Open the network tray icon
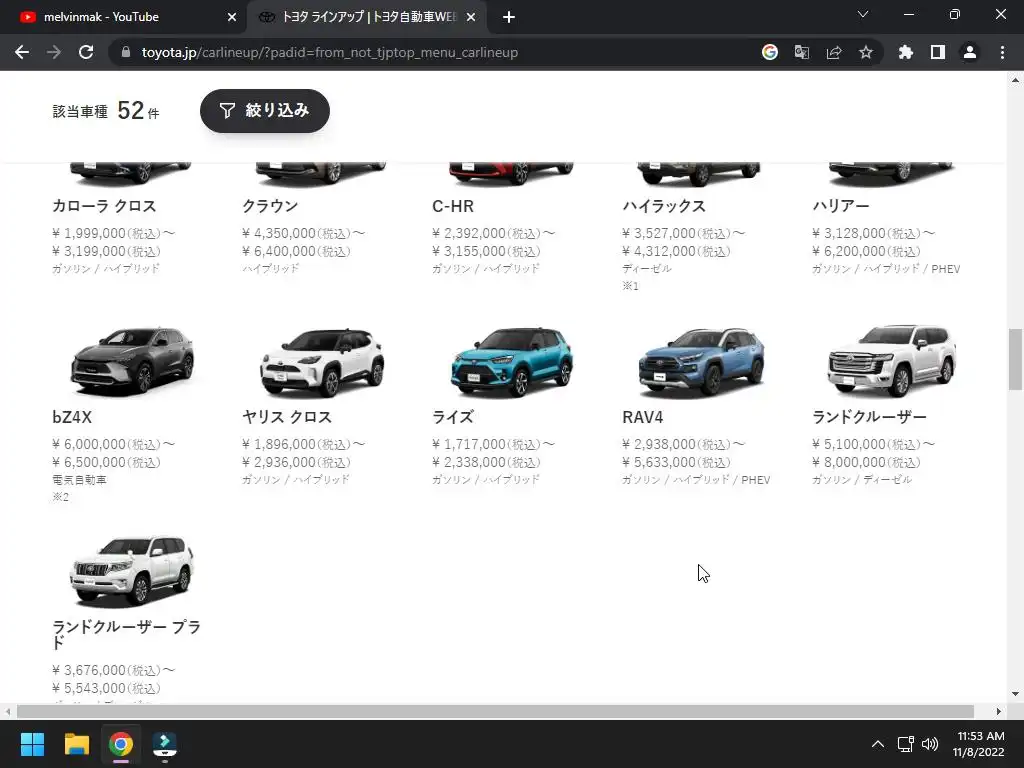 (905, 744)
